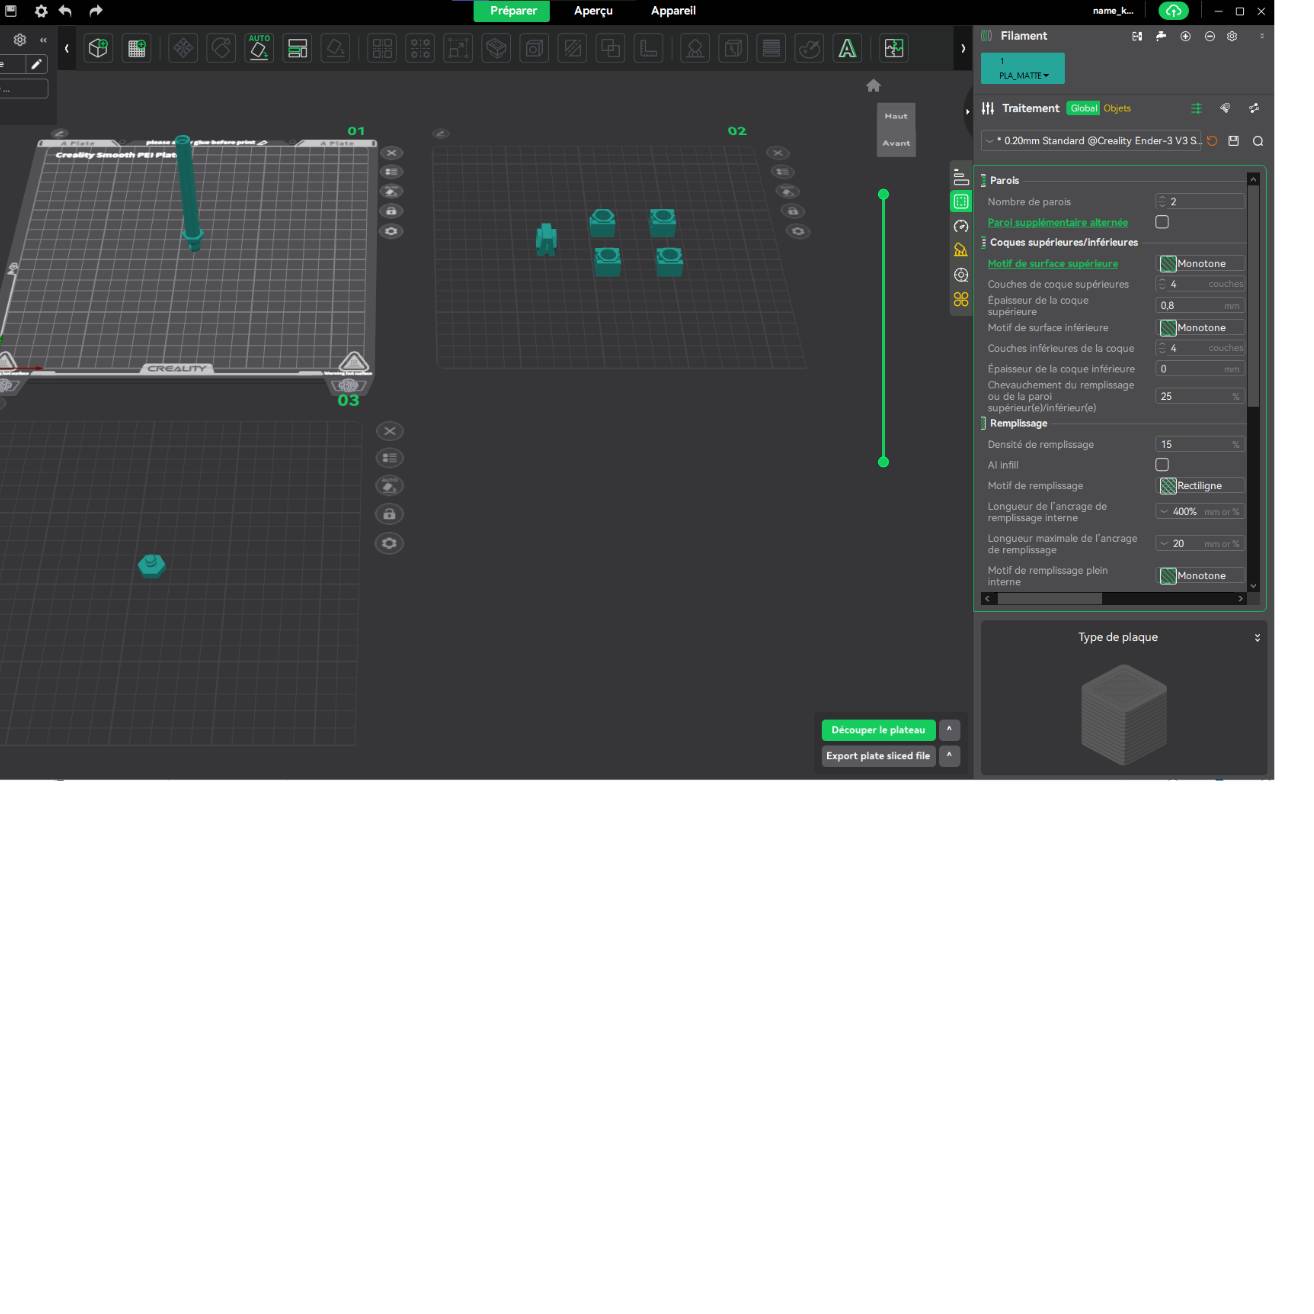Screen dimensions: 1314x1314
Task: Click the home view icon
Action: tap(873, 86)
